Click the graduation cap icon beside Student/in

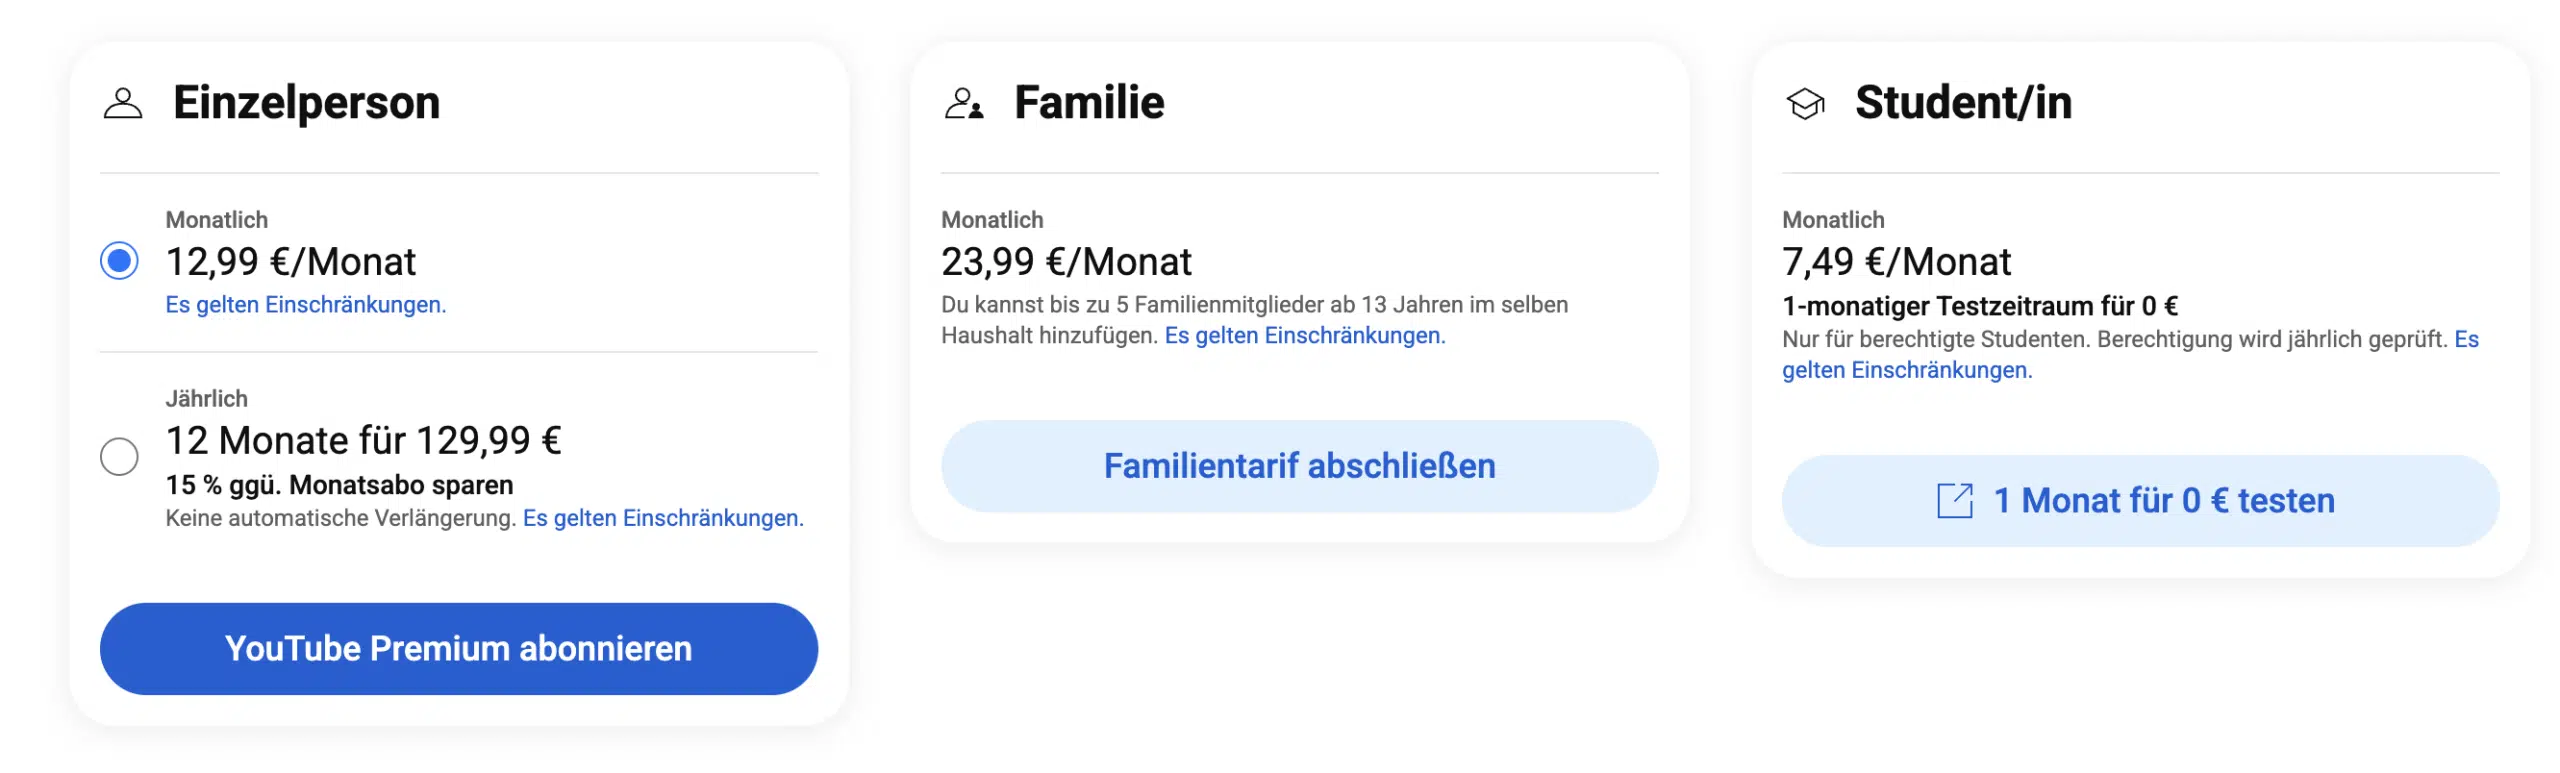1804,103
